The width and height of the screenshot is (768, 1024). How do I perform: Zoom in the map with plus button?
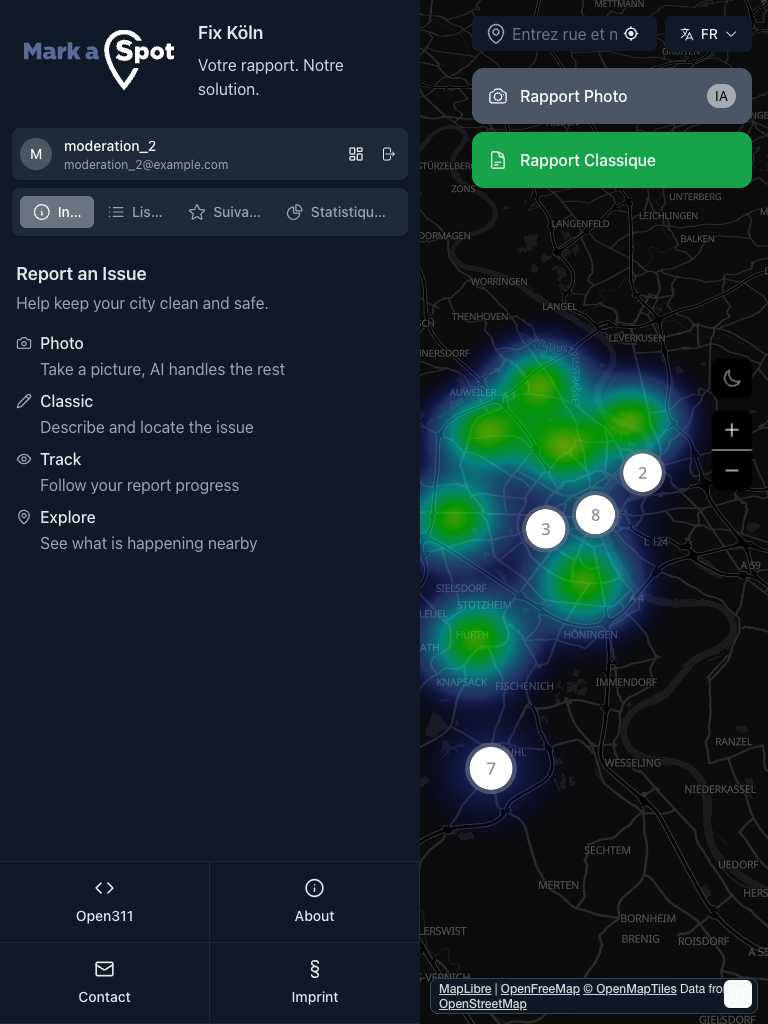[x=732, y=430]
